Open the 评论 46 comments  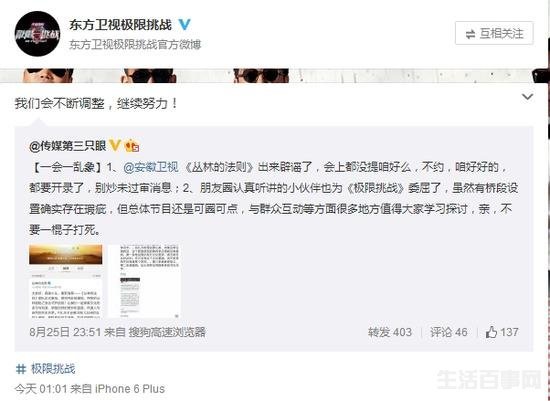click(449, 332)
